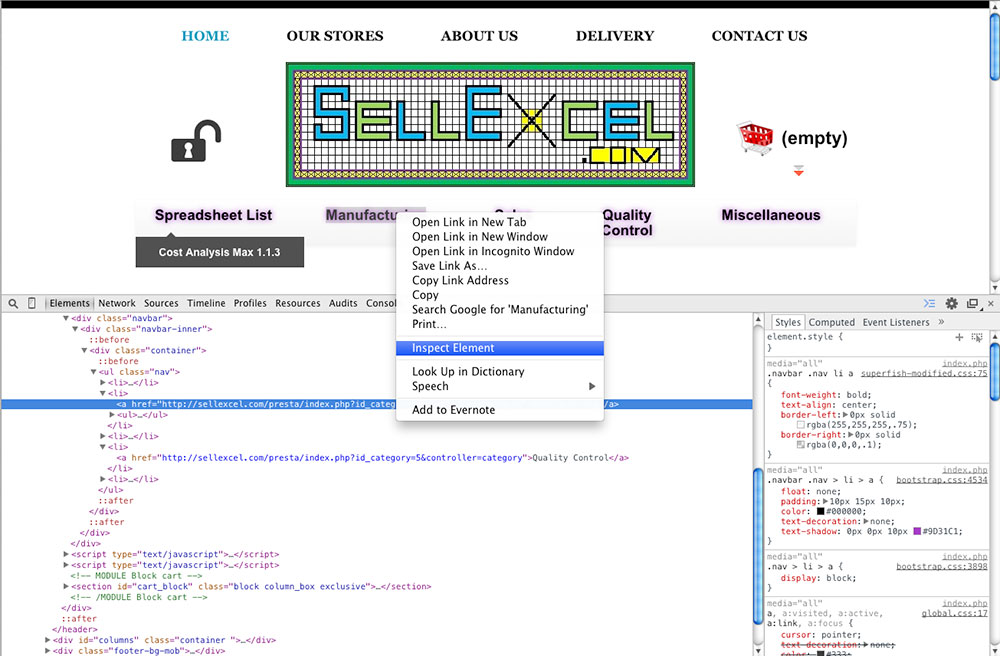1000x656 pixels.
Task: Close the DevTools panel
Action: pos(990,303)
